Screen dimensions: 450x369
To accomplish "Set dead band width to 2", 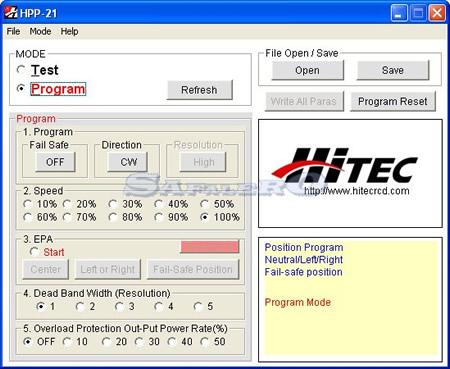I will click(x=80, y=306).
